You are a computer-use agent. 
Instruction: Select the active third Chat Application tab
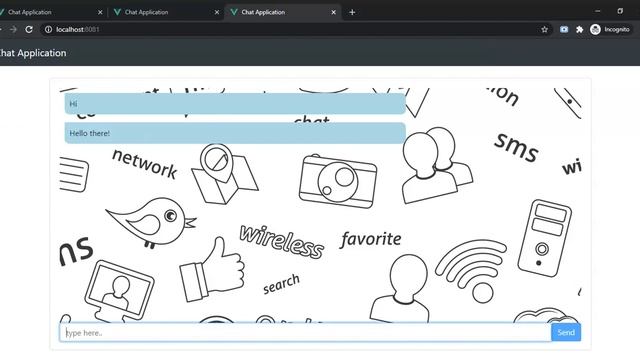(x=282, y=12)
